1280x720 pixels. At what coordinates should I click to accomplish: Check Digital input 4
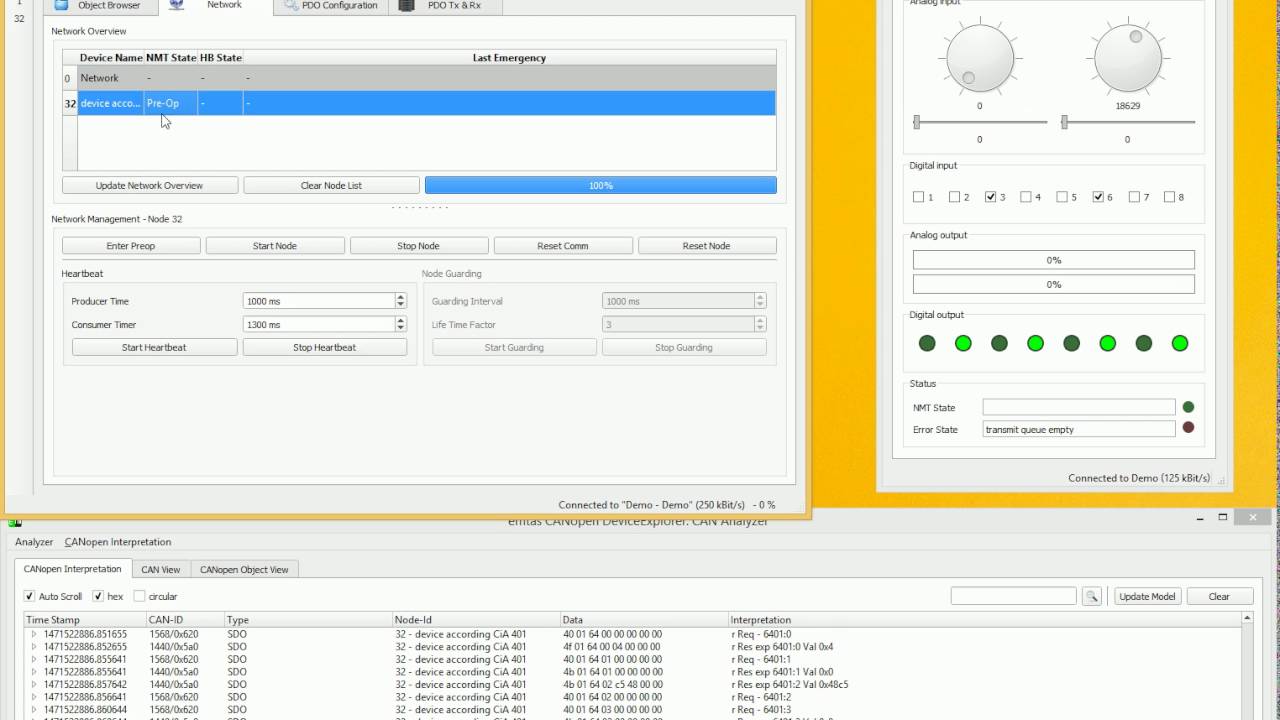click(1026, 197)
